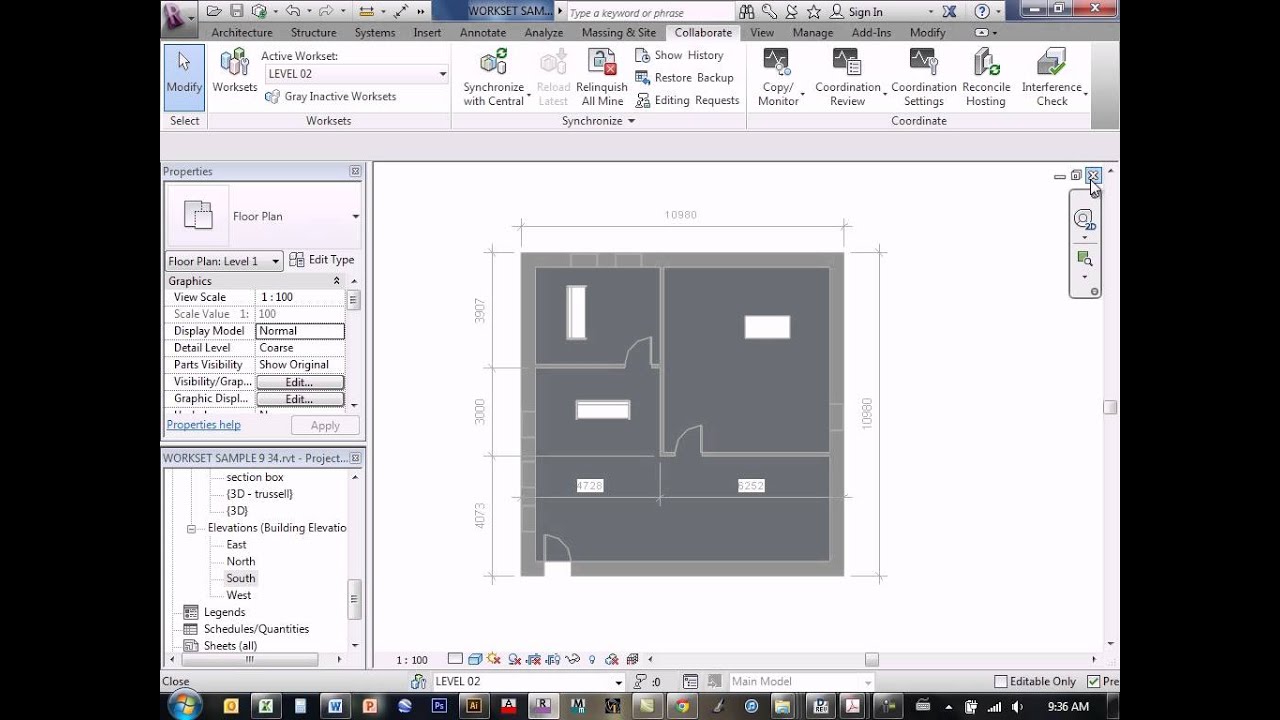Open the status bar LEVEL 02 workset dropdown
The height and width of the screenshot is (720, 1280).
[x=617, y=682]
